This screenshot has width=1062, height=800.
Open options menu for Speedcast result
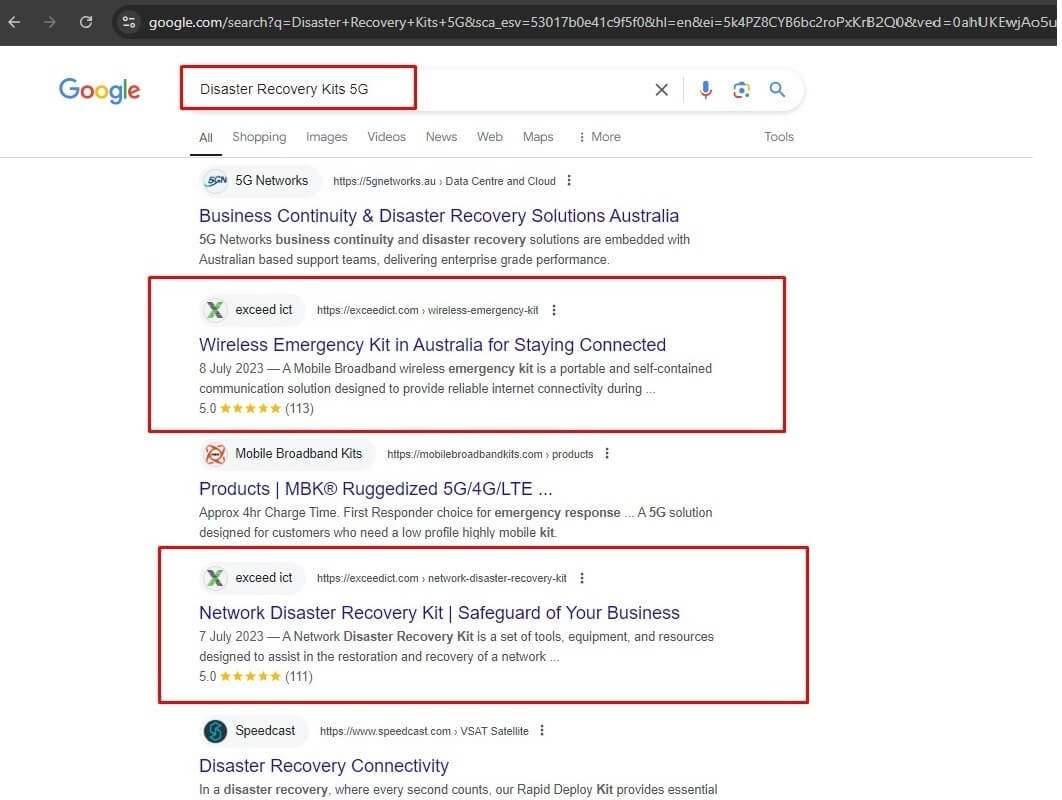point(542,730)
